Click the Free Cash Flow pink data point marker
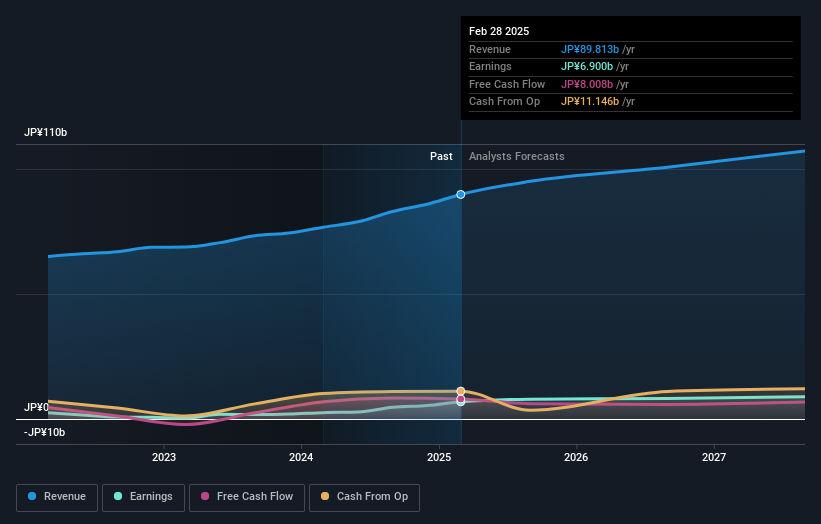 point(460,398)
